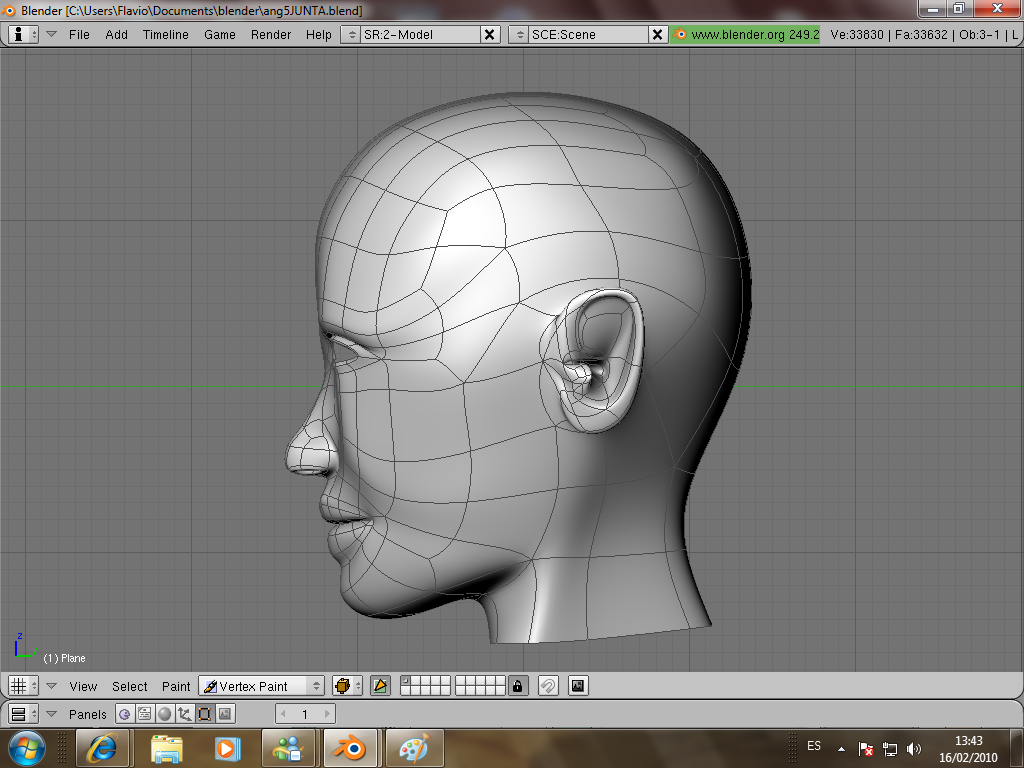
Task: Click the Ob:3-1 object count text
Action: point(979,35)
